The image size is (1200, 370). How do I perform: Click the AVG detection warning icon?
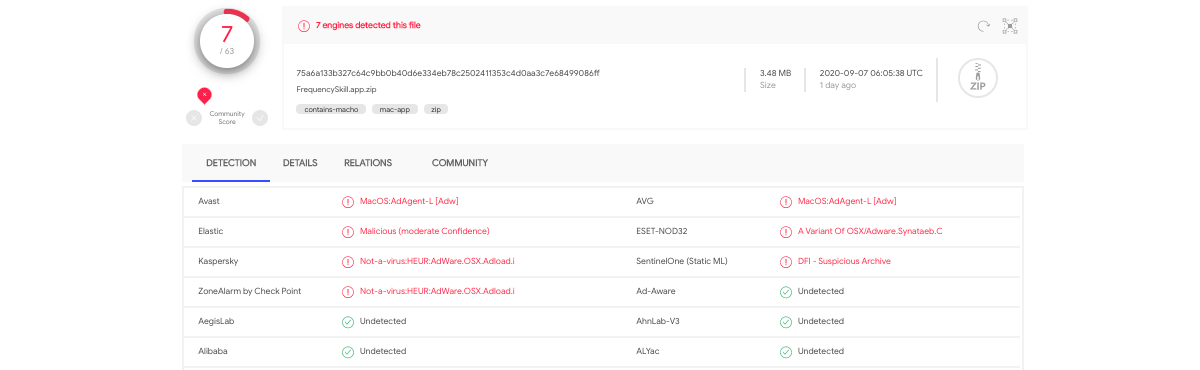pos(786,201)
